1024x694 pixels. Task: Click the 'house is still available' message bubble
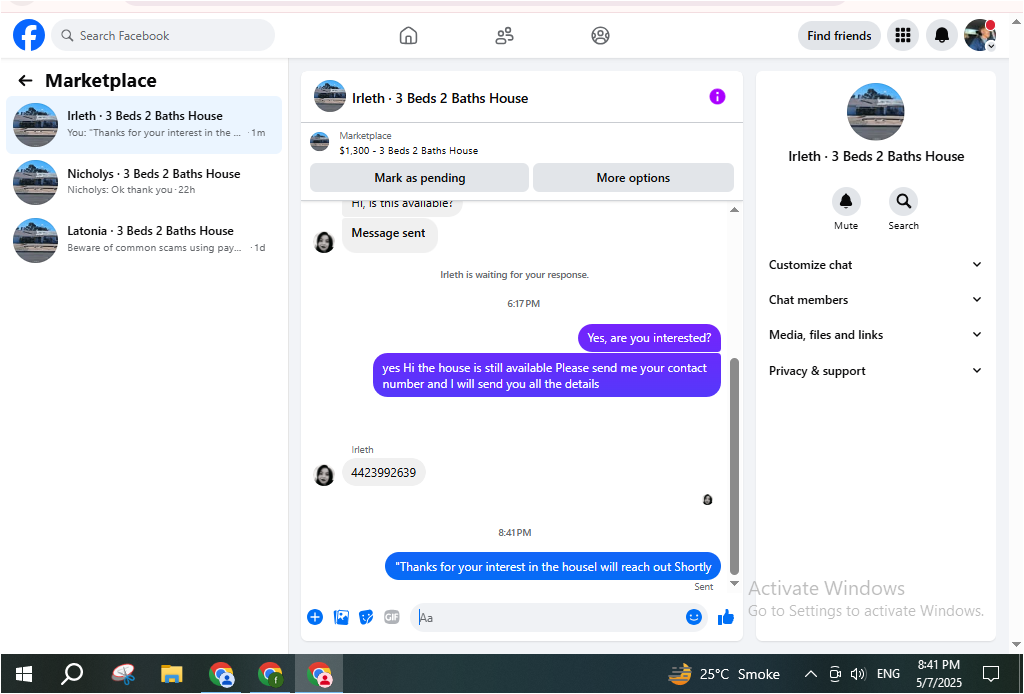click(x=547, y=375)
